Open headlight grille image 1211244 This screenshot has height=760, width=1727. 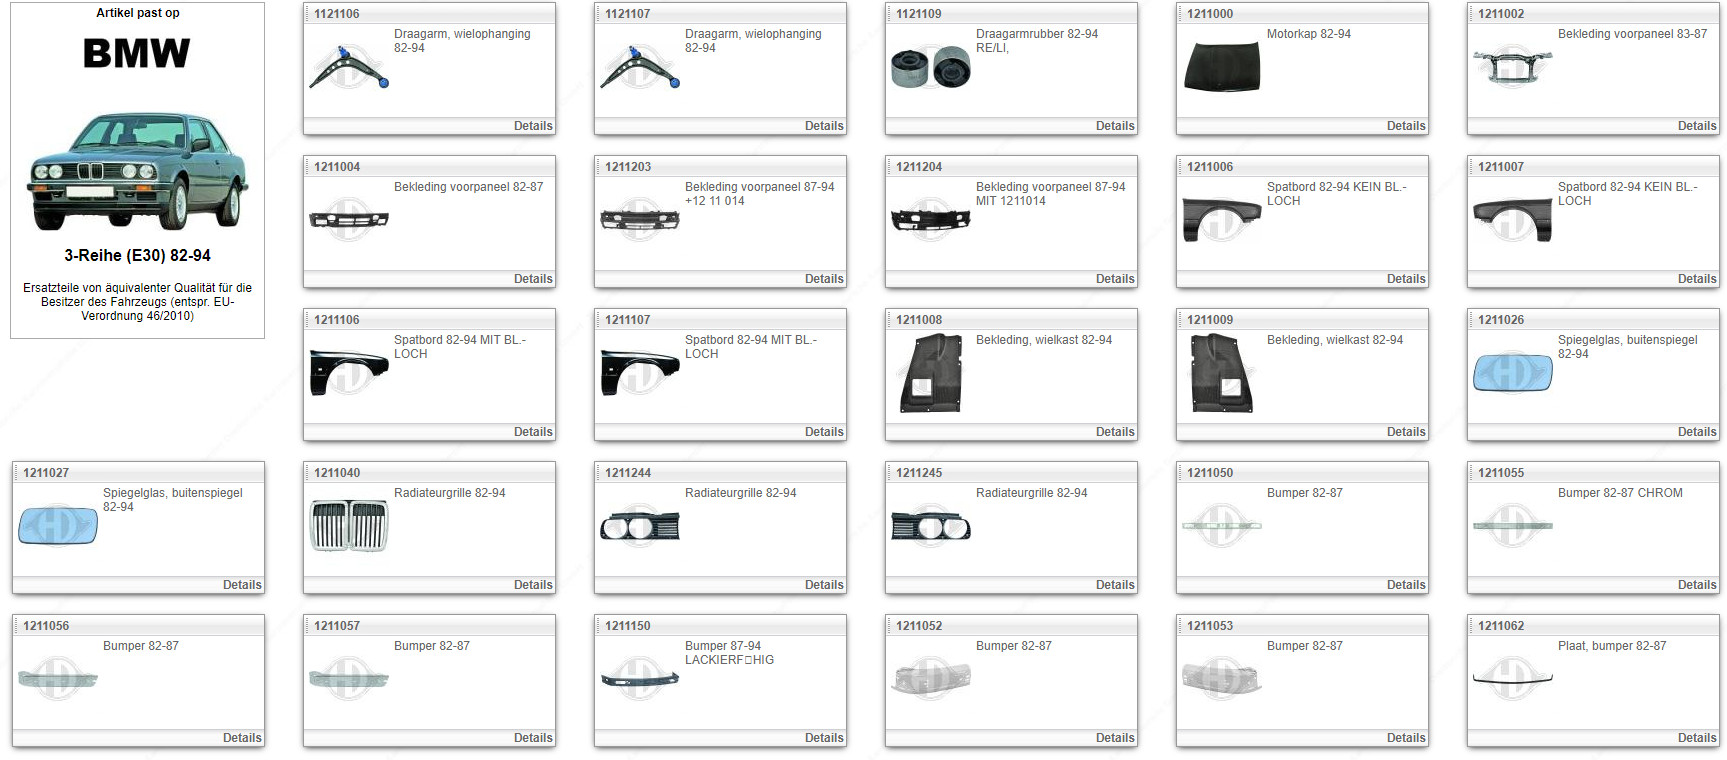coord(639,526)
